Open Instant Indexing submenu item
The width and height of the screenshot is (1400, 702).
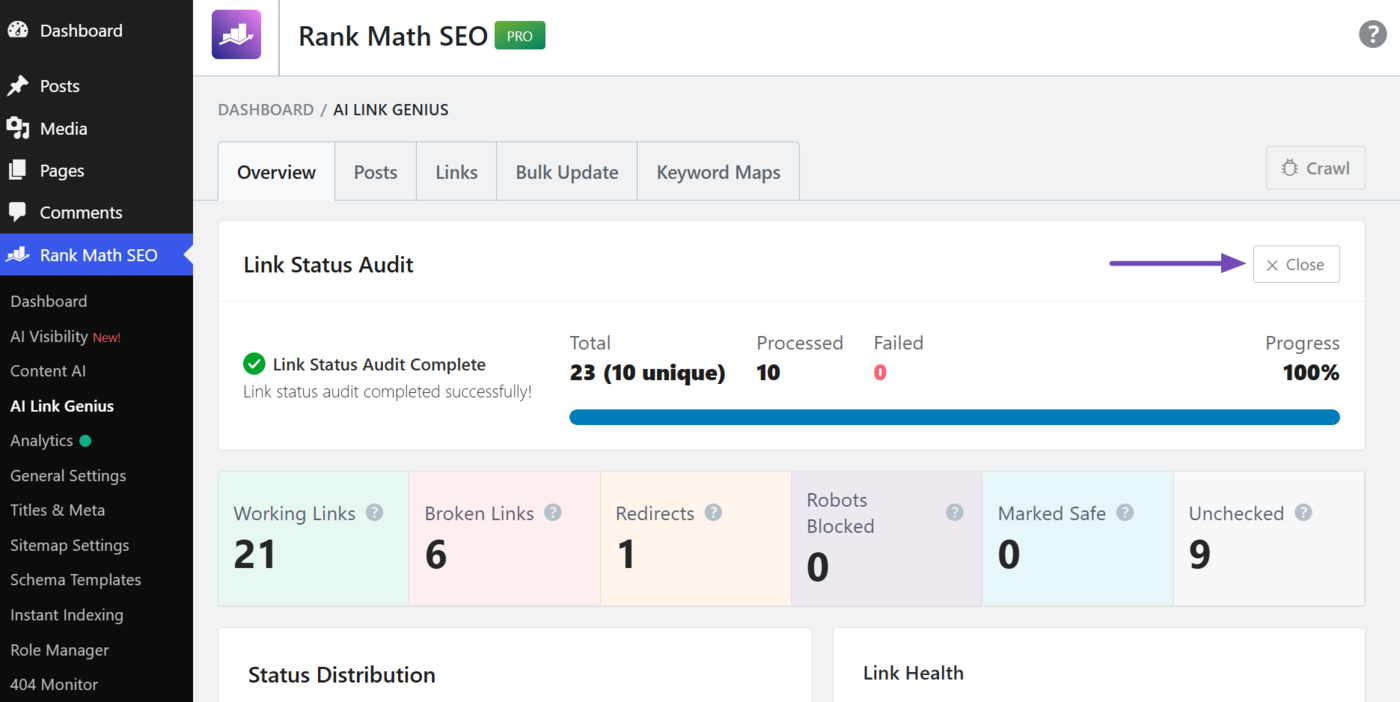[67, 615]
